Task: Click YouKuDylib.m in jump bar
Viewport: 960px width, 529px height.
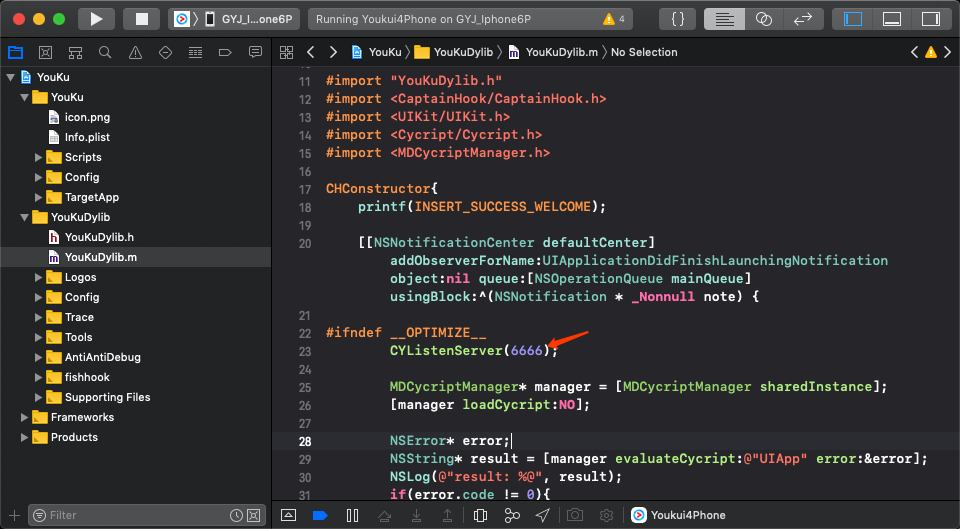Action: pyautogui.click(x=553, y=53)
